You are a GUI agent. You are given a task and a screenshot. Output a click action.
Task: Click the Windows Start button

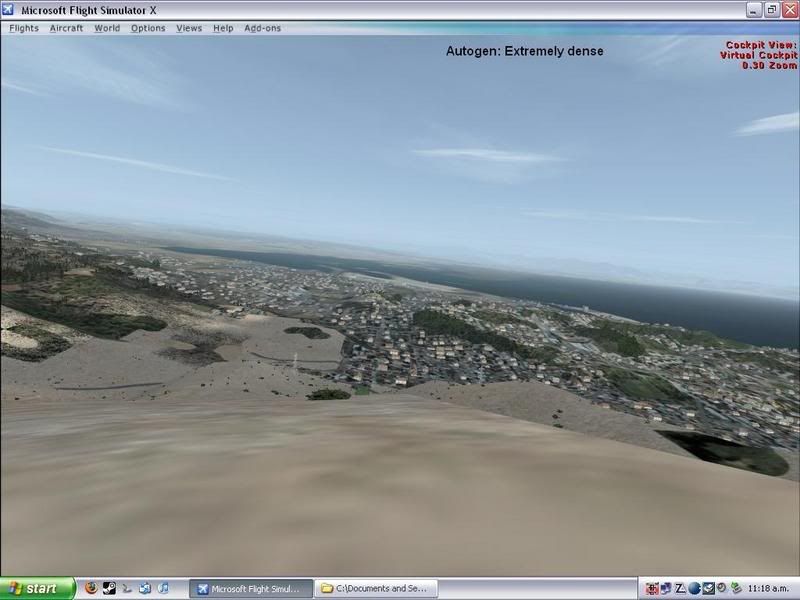point(37,589)
